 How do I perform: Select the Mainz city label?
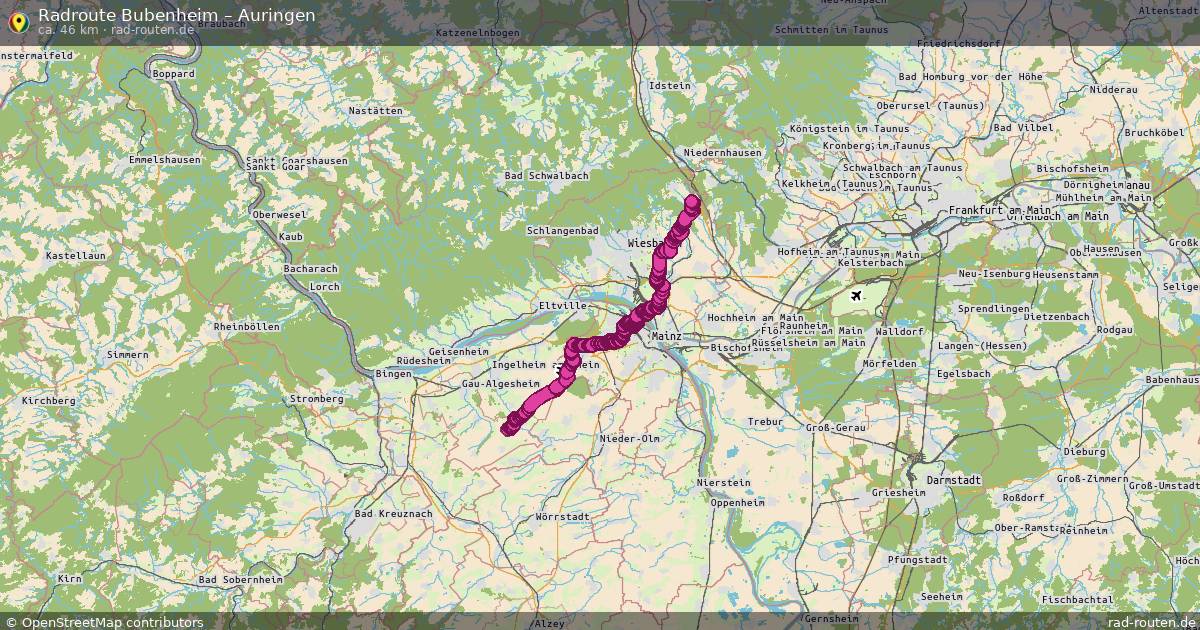pos(665,337)
